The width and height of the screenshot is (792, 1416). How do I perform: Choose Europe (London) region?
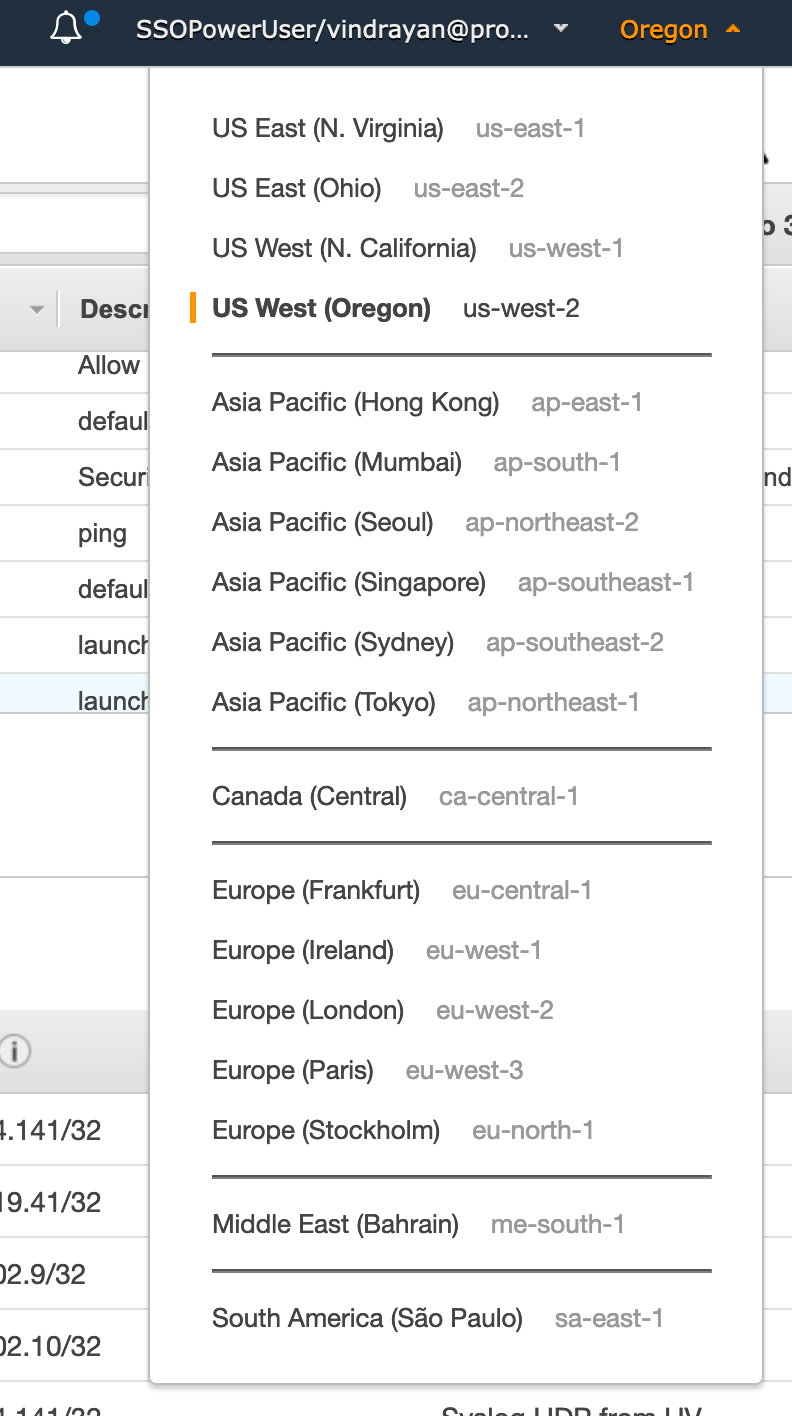[308, 1011]
